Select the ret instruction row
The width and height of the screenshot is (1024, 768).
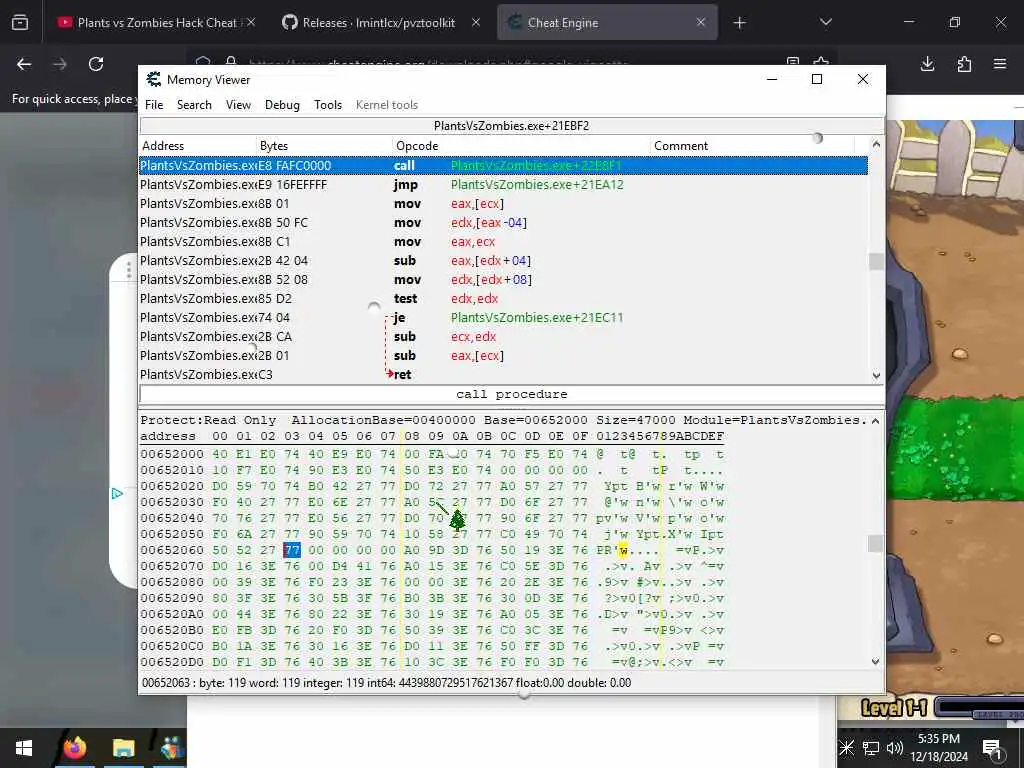click(x=504, y=374)
